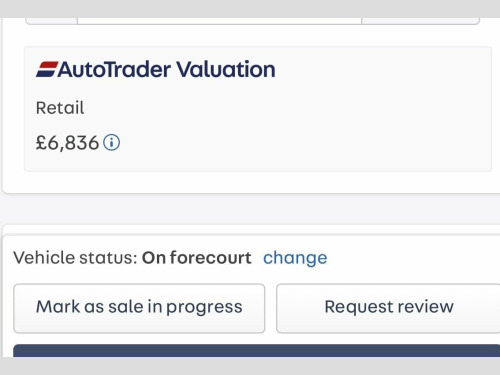Focus the wide middle field segment at top
Screen dimensions: 500x375
click(x=220, y=21)
